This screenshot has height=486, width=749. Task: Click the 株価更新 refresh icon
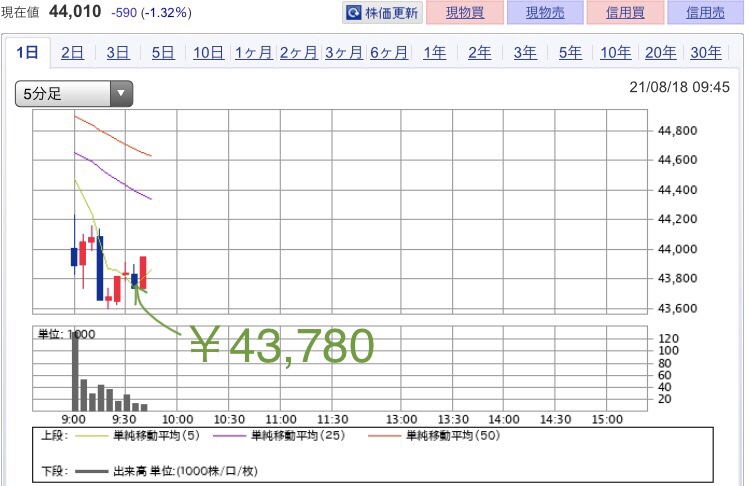tap(353, 12)
